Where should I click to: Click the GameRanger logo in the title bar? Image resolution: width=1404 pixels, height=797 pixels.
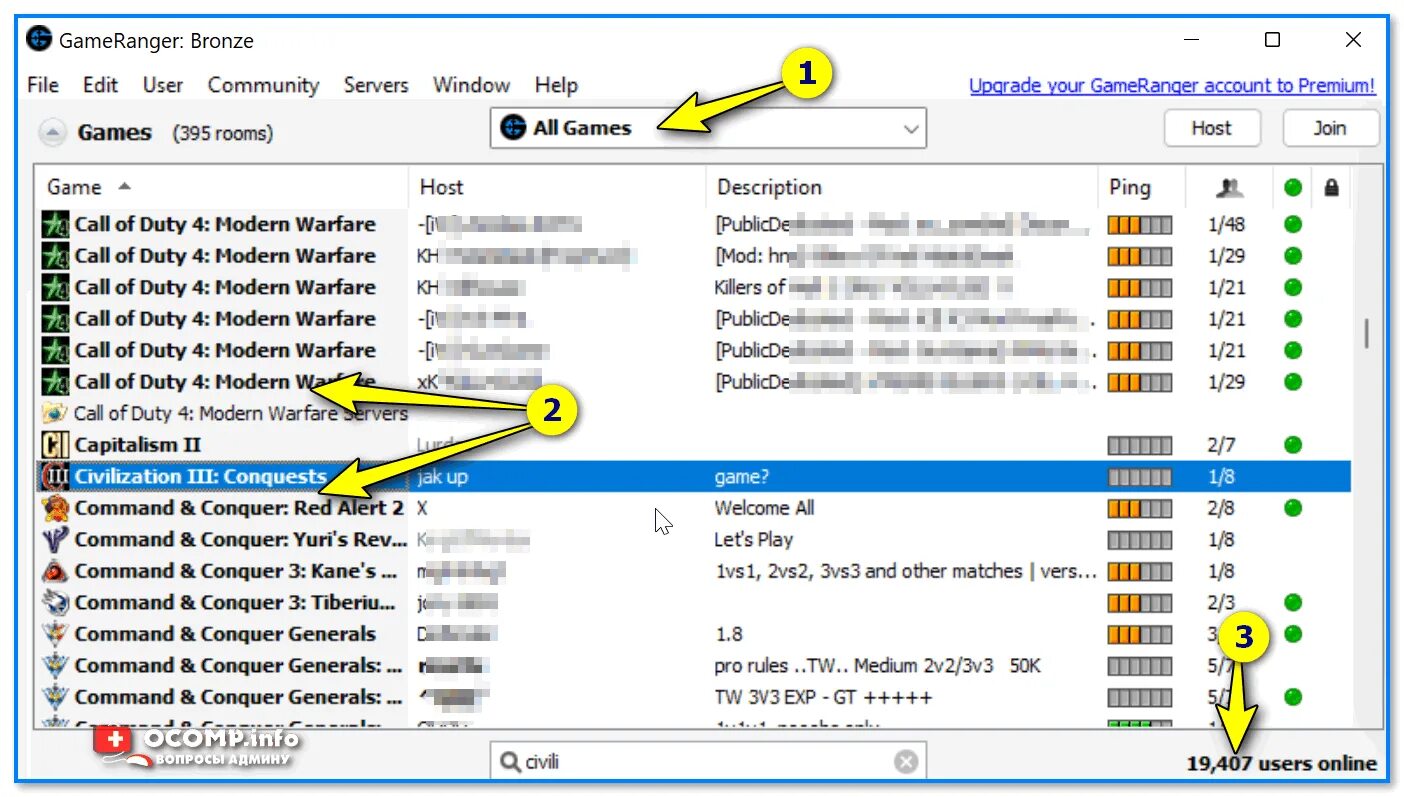[x=39, y=40]
